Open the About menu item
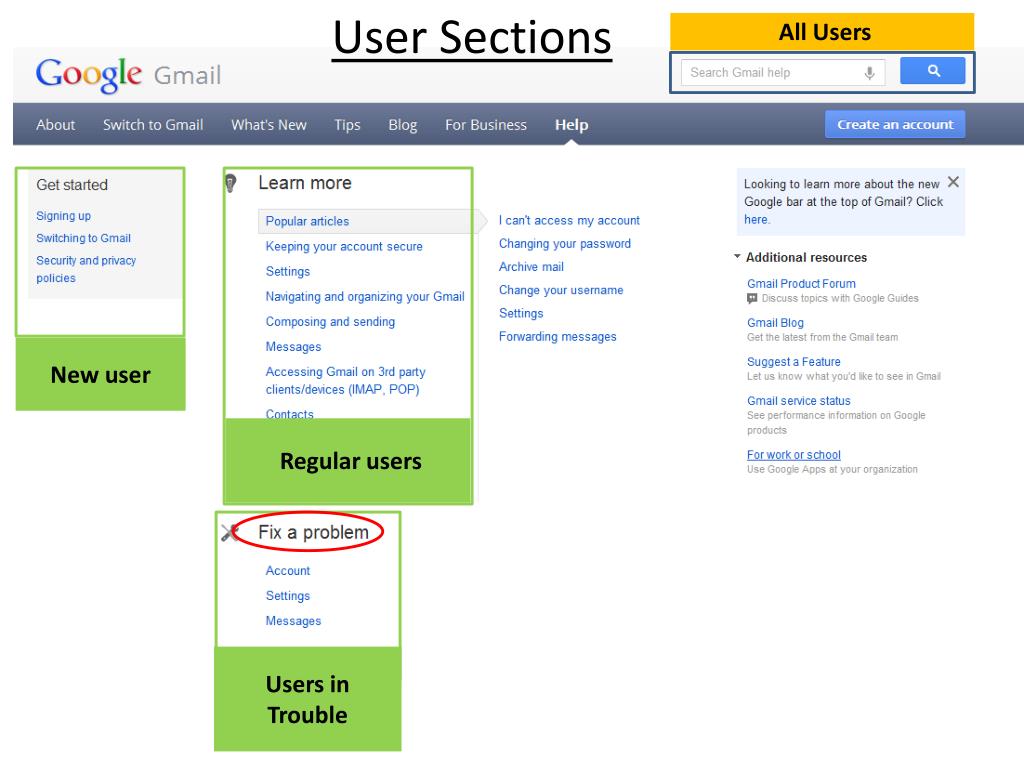Screen dimensions: 1024x768 (x=56, y=125)
